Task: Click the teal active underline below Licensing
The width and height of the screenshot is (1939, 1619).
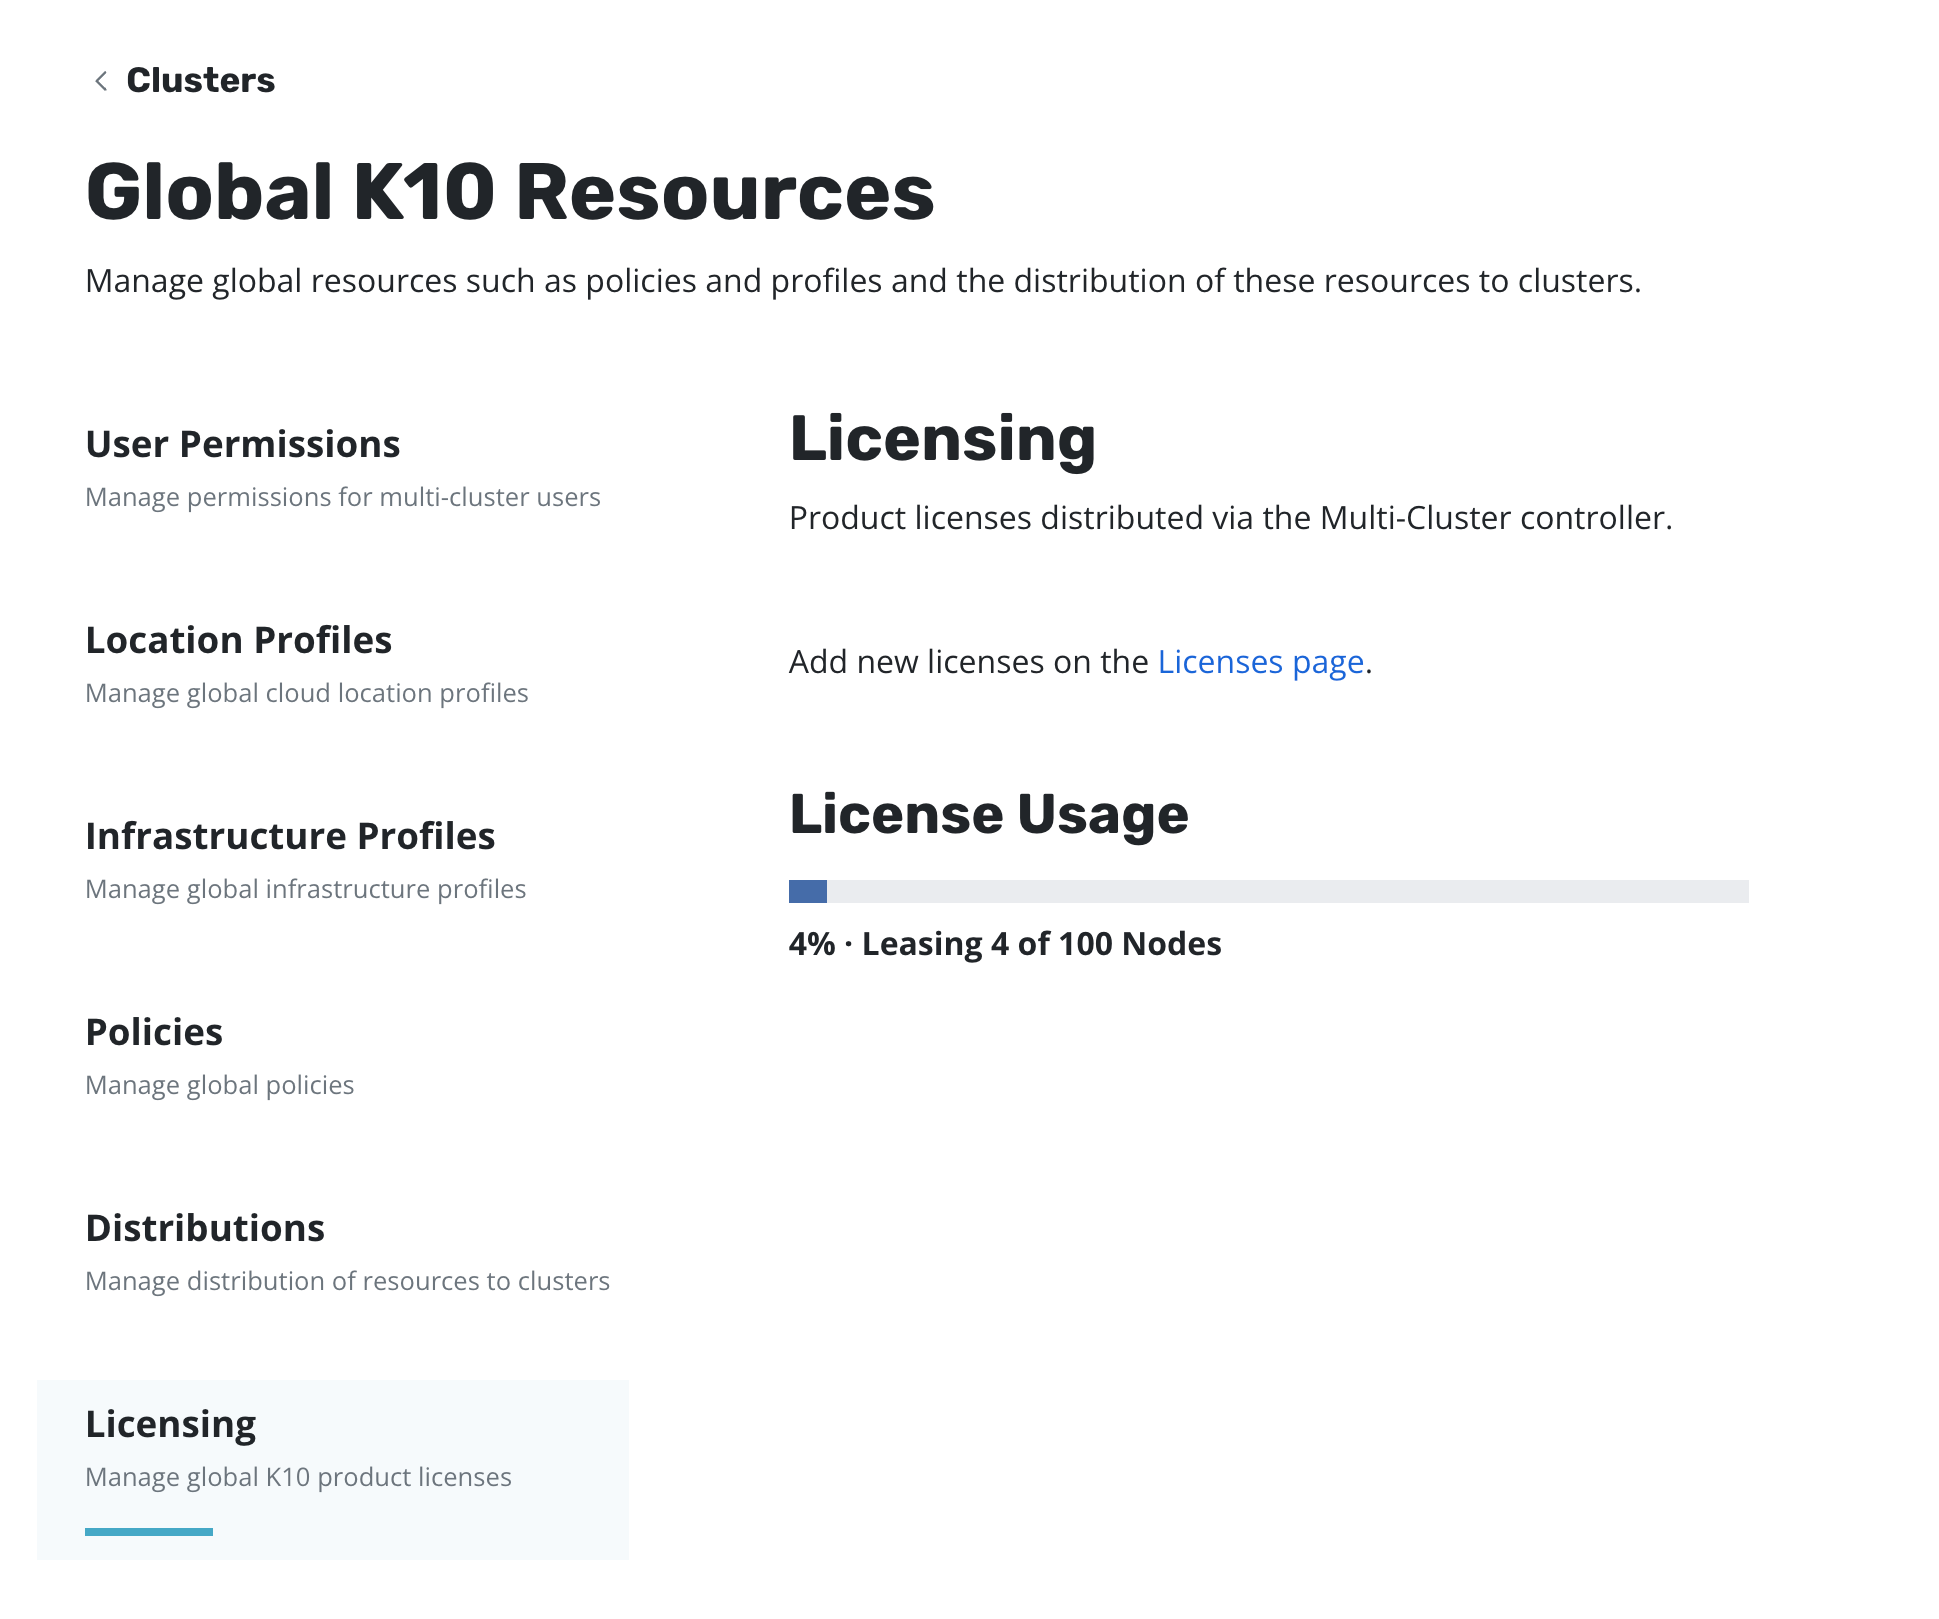Action: pyautogui.click(x=149, y=1531)
